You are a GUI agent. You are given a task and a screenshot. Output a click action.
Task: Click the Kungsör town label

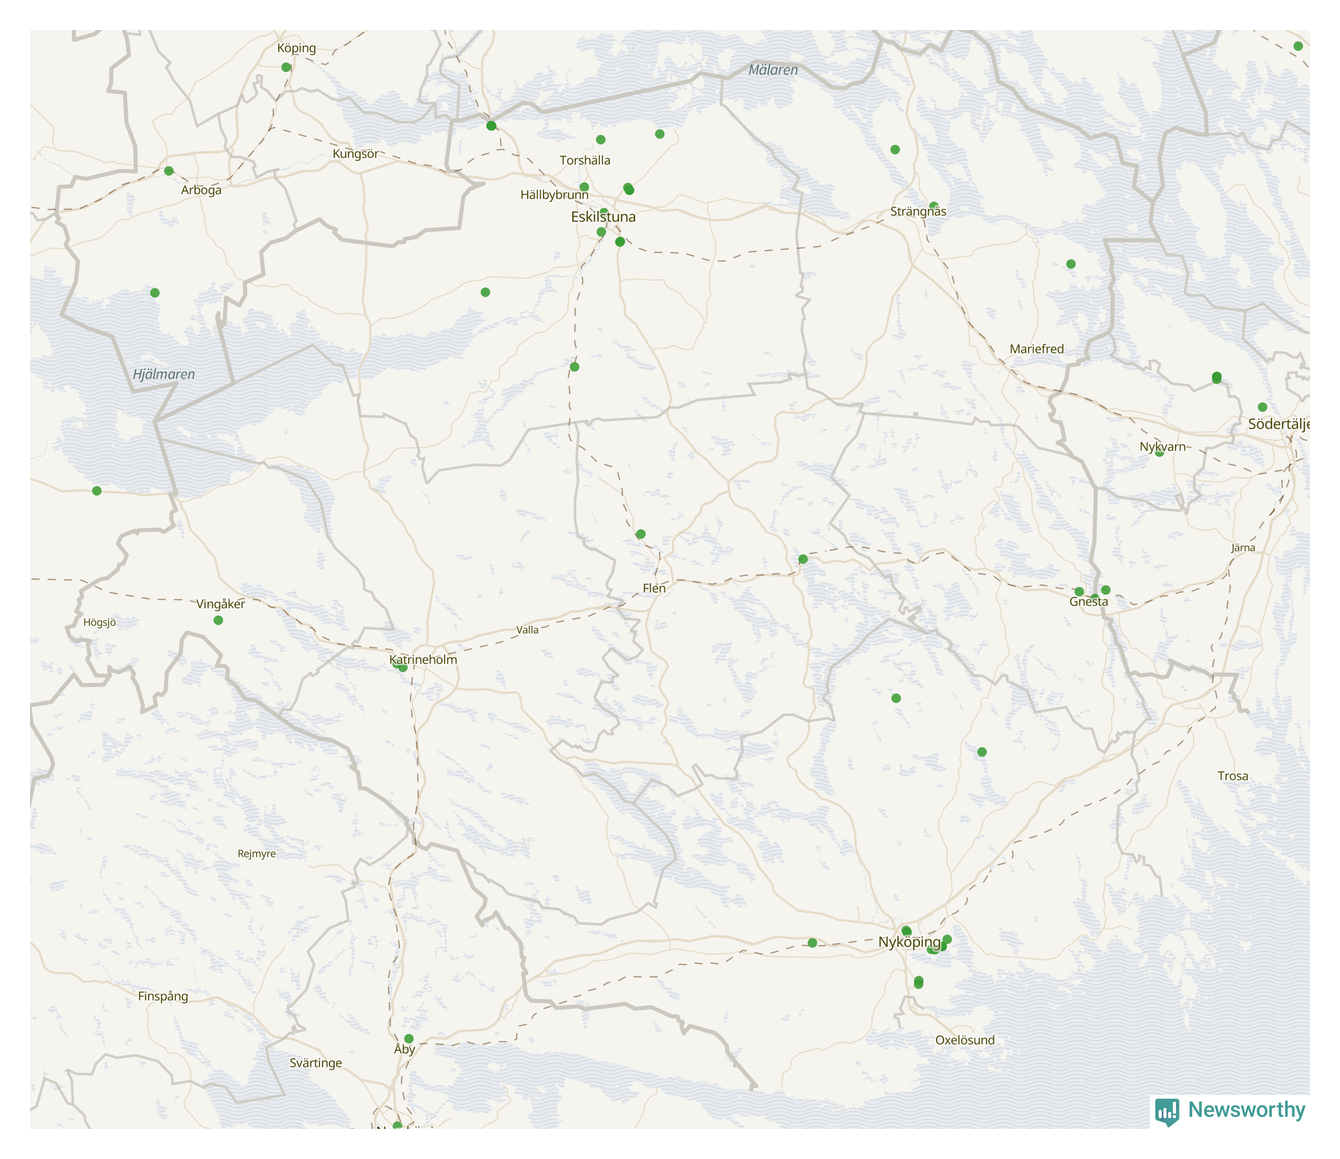click(356, 154)
